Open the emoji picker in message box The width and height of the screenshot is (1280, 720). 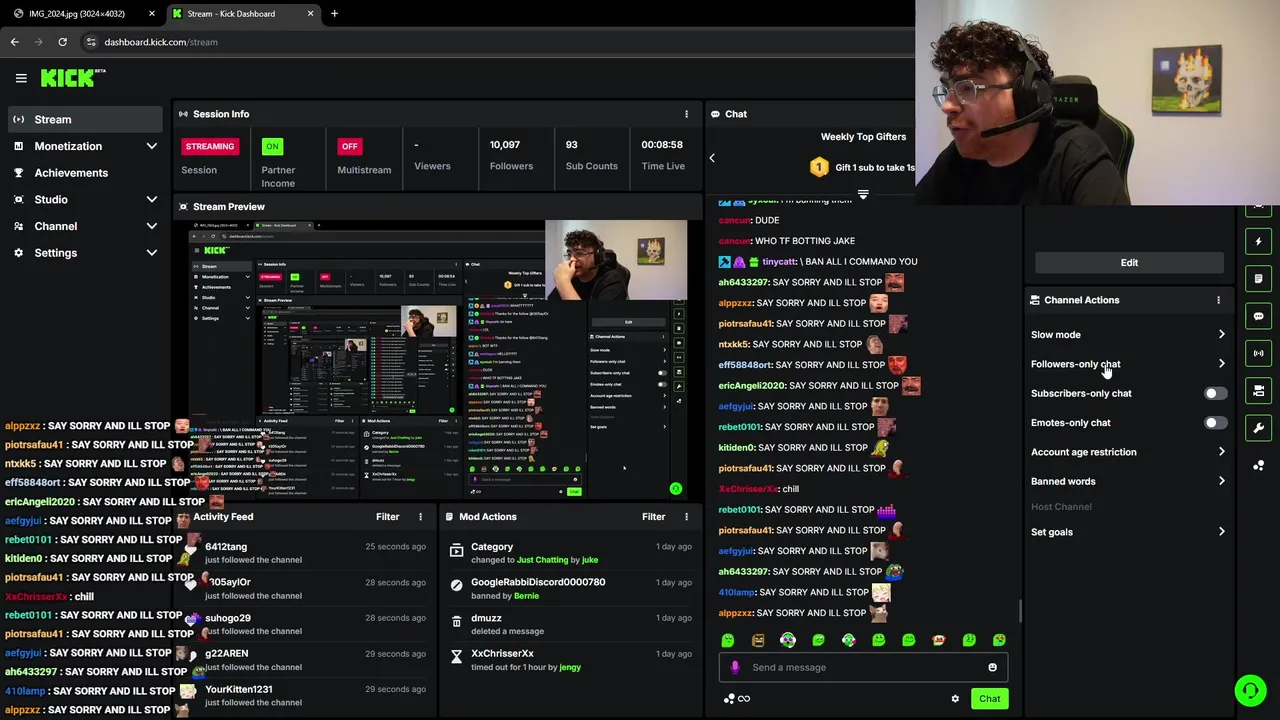pos(992,667)
